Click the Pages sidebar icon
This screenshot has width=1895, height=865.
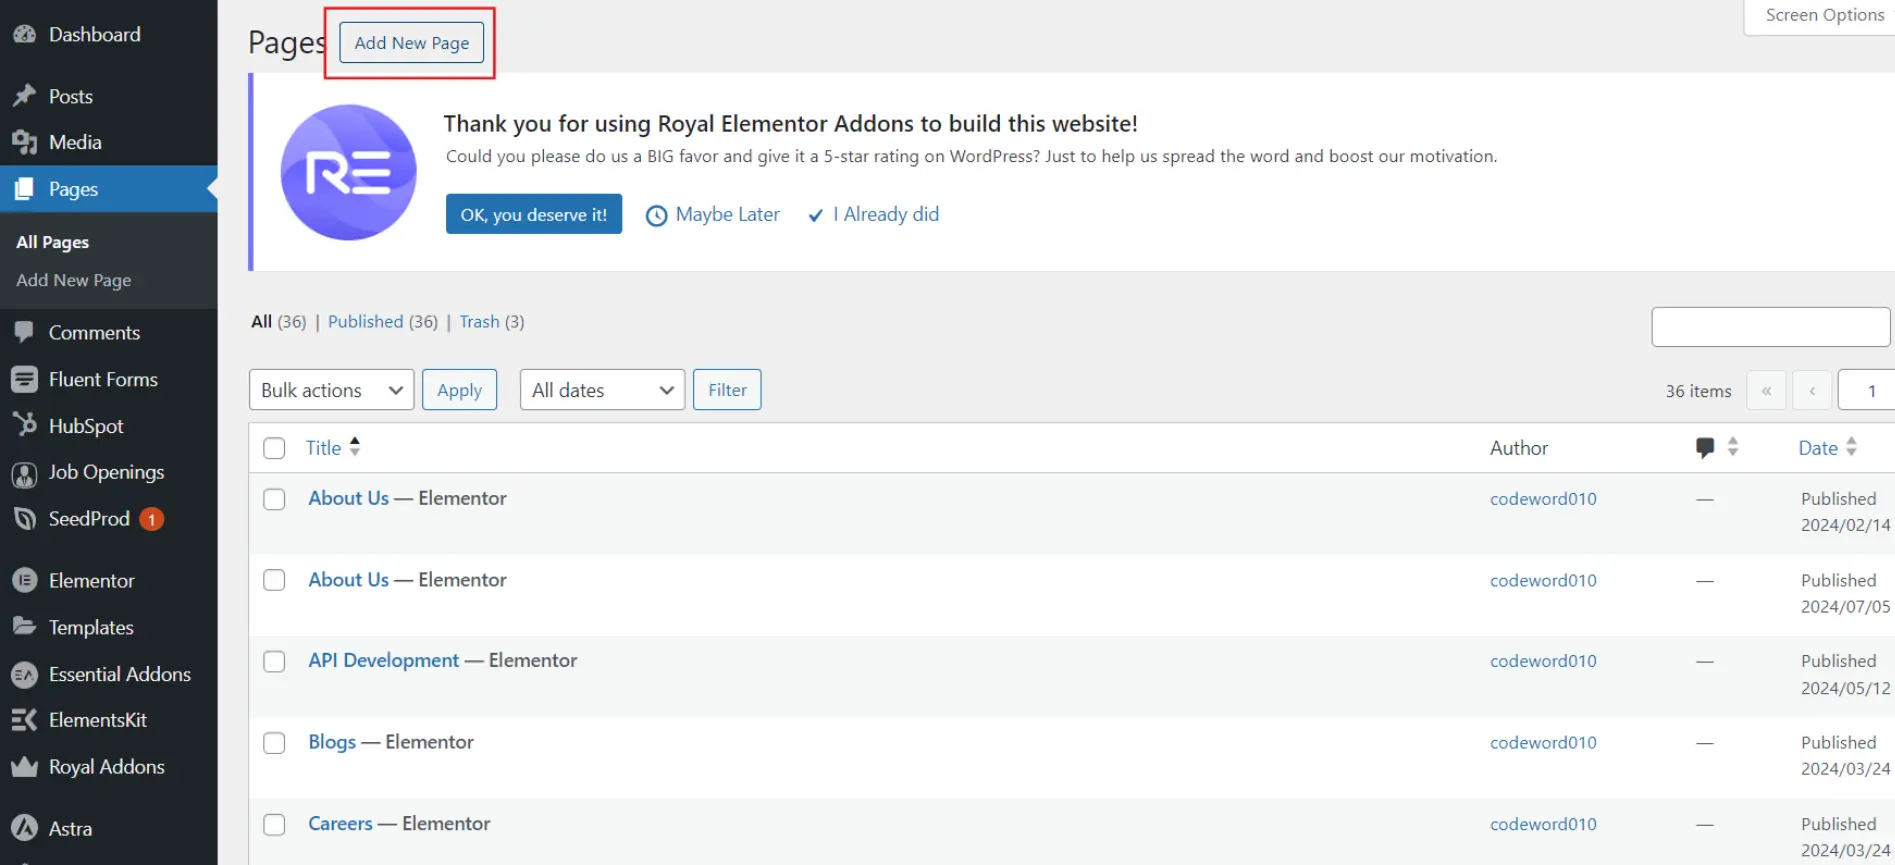pos(24,189)
